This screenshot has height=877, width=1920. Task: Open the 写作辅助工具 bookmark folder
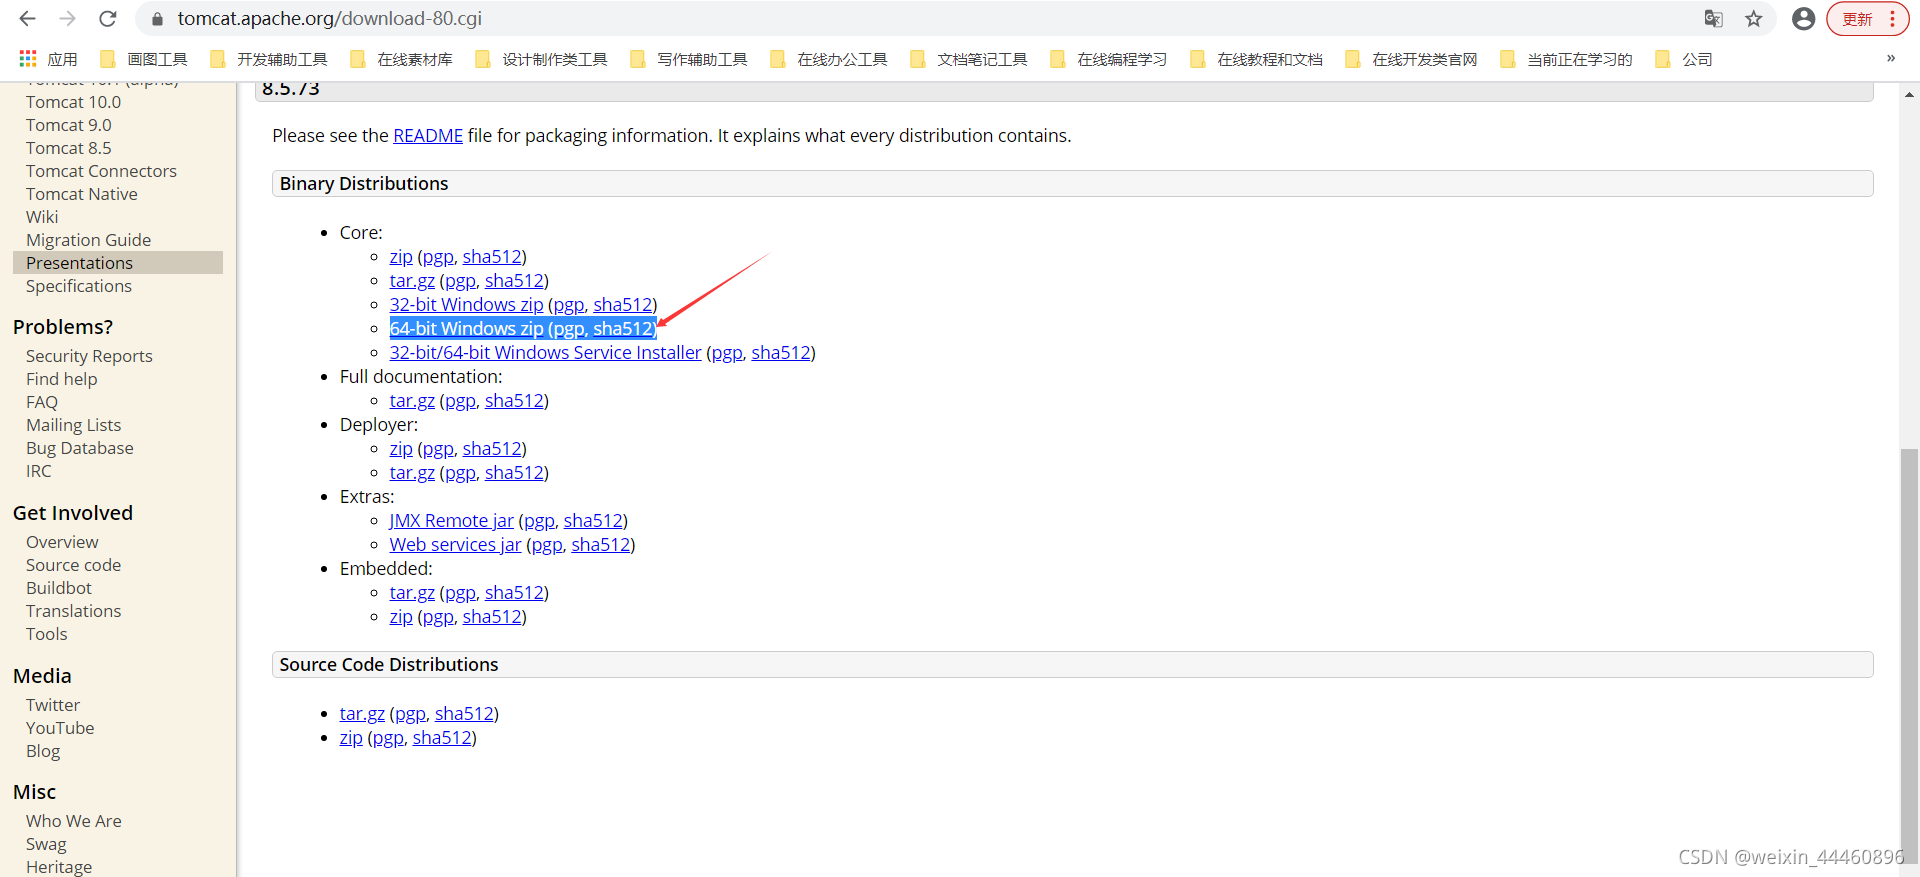[690, 59]
